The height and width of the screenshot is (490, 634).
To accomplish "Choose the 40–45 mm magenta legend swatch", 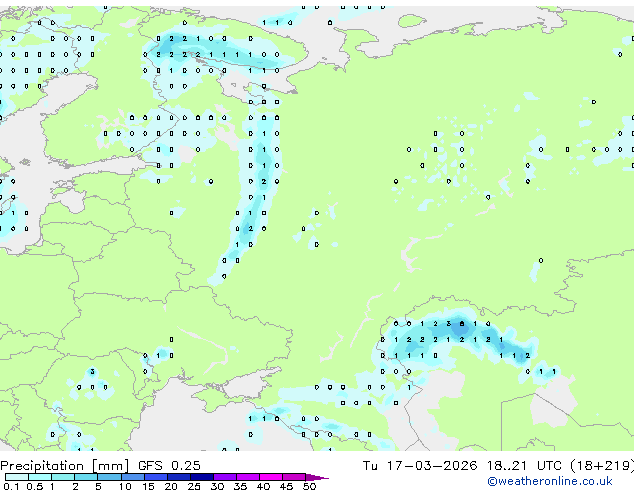I will click(271, 477).
